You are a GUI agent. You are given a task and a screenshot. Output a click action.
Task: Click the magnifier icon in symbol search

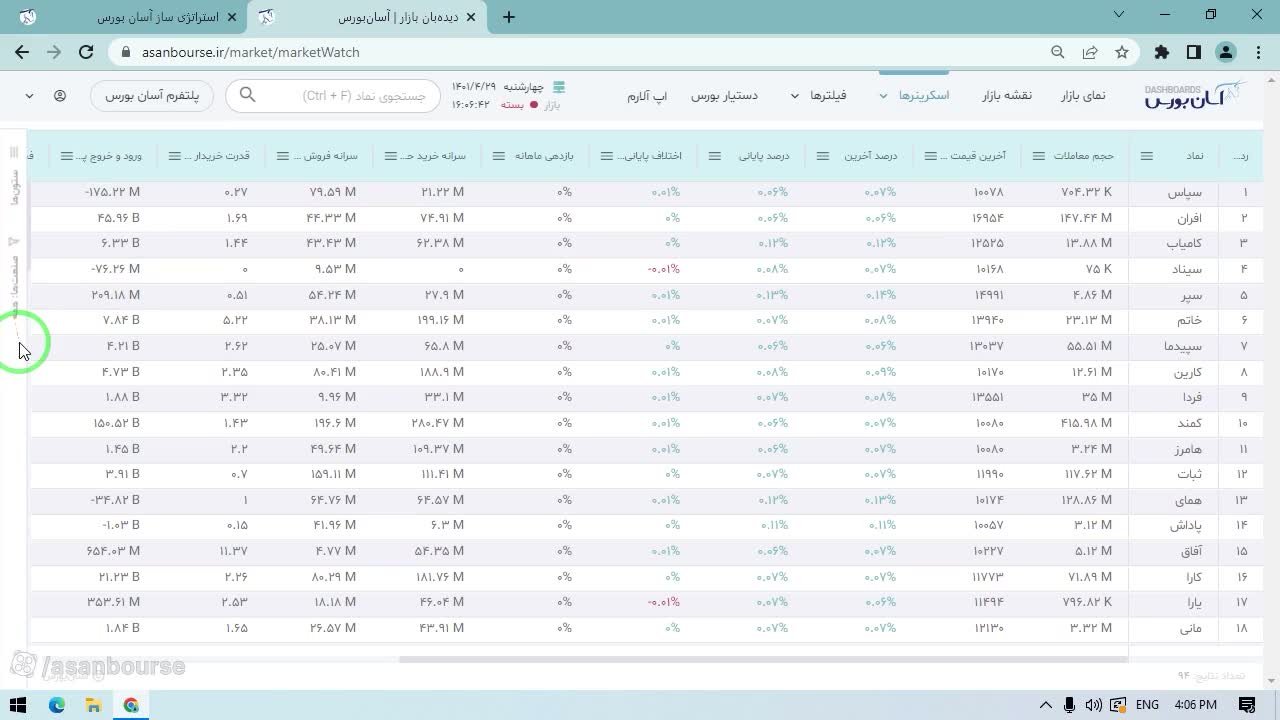tap(248, 95)
